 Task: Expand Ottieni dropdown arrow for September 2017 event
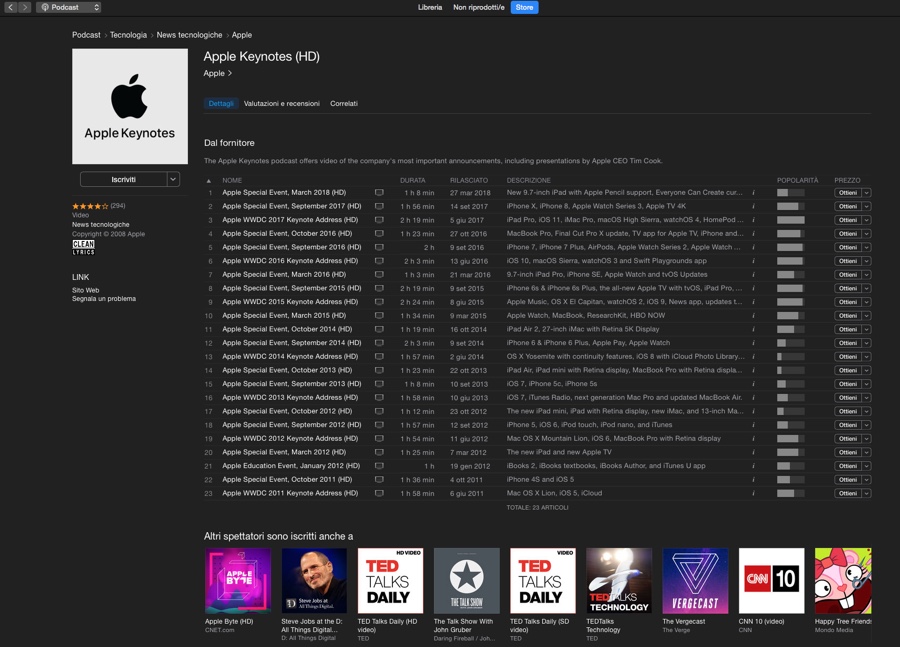pos(867,207)
